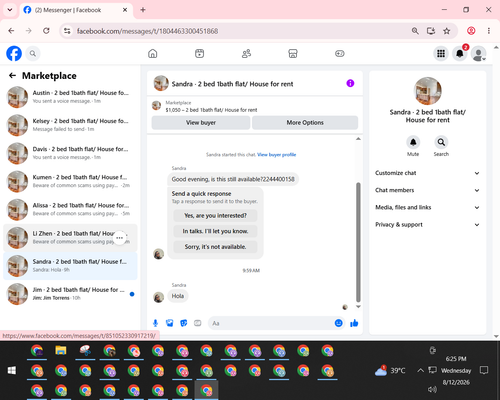500x400 pixels.
Task: Expand Media, files and links section
Action: point(427,207)
